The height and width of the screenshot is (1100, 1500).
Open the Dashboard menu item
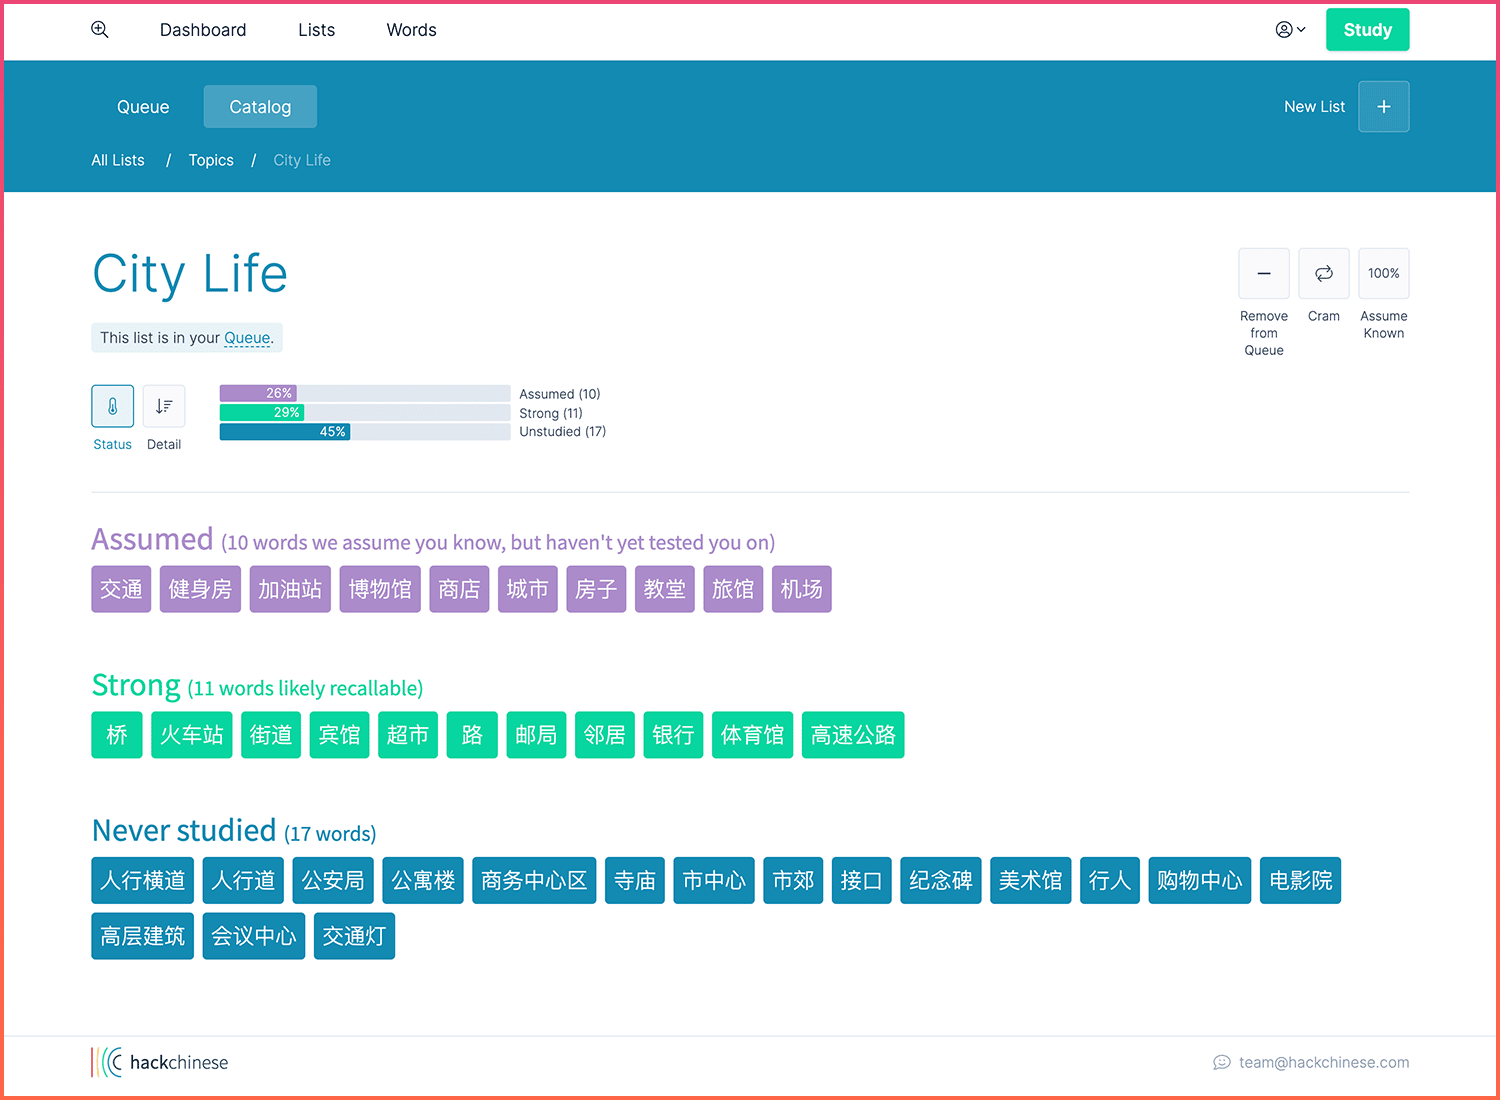tap(203, 30)
